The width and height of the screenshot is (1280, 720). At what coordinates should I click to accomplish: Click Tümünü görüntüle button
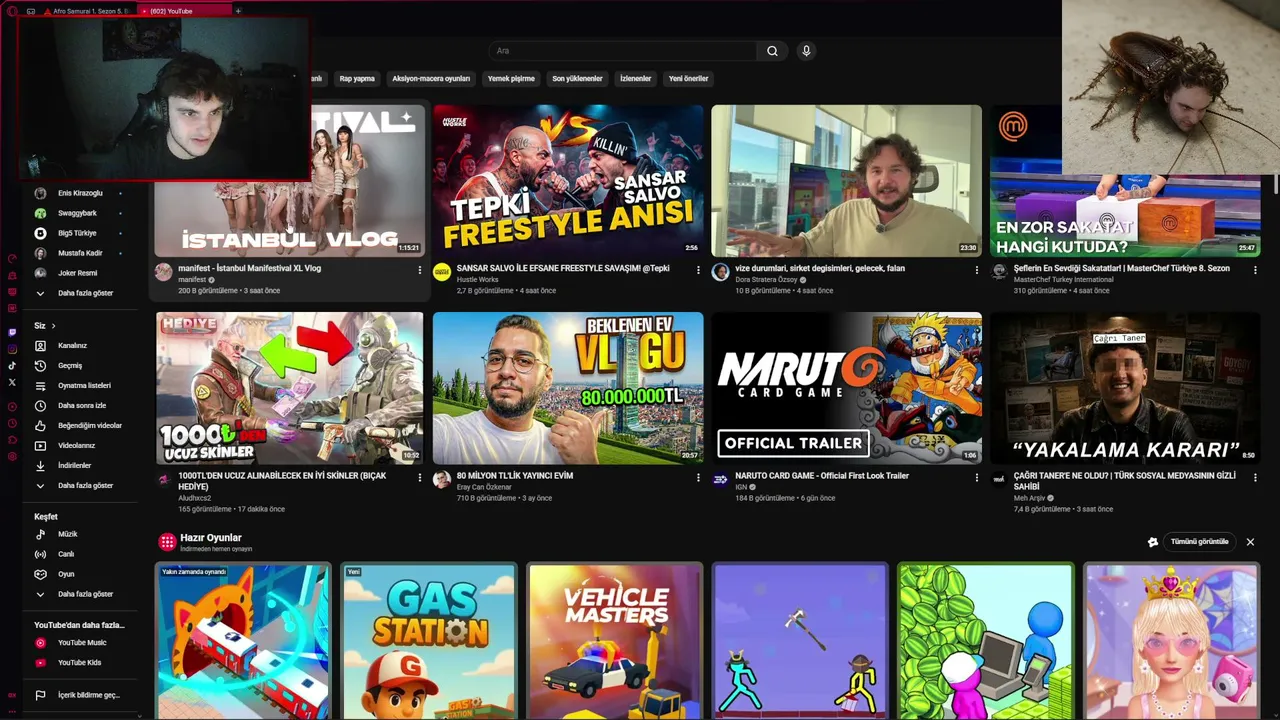click(x=1199, y=542)
